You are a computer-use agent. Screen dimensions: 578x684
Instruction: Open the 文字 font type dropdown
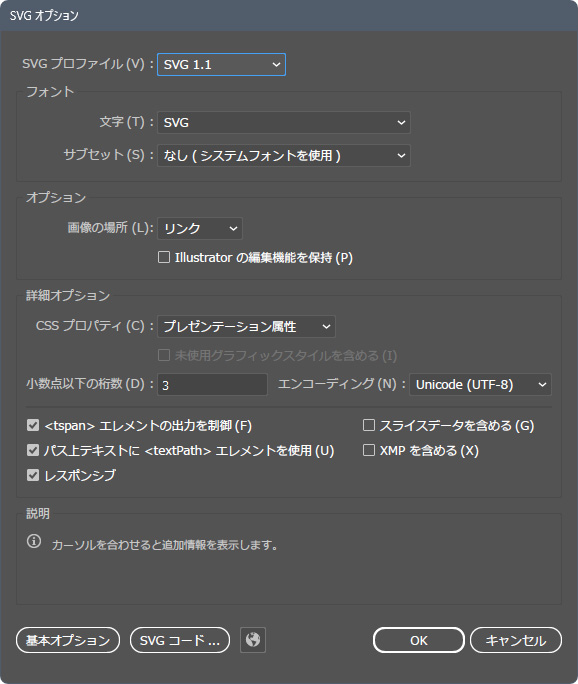coord(284,123)
